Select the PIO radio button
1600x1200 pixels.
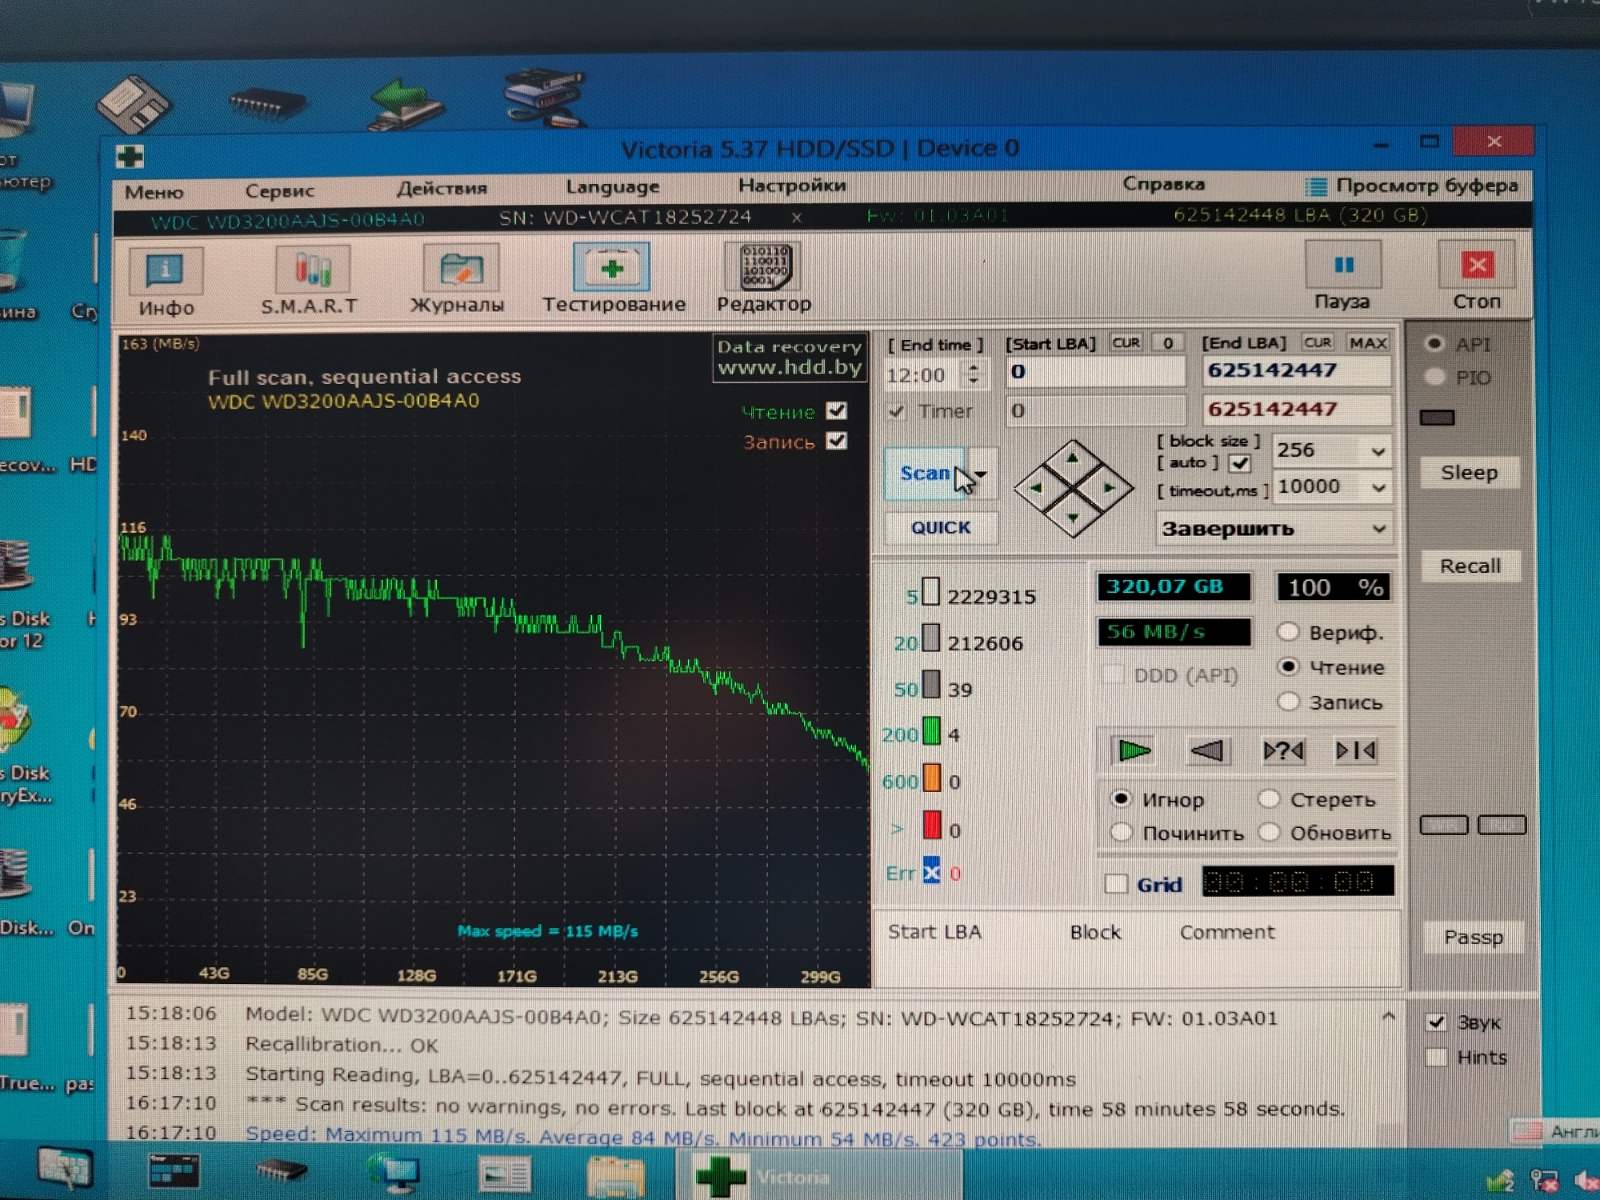tap(1435, 377)
